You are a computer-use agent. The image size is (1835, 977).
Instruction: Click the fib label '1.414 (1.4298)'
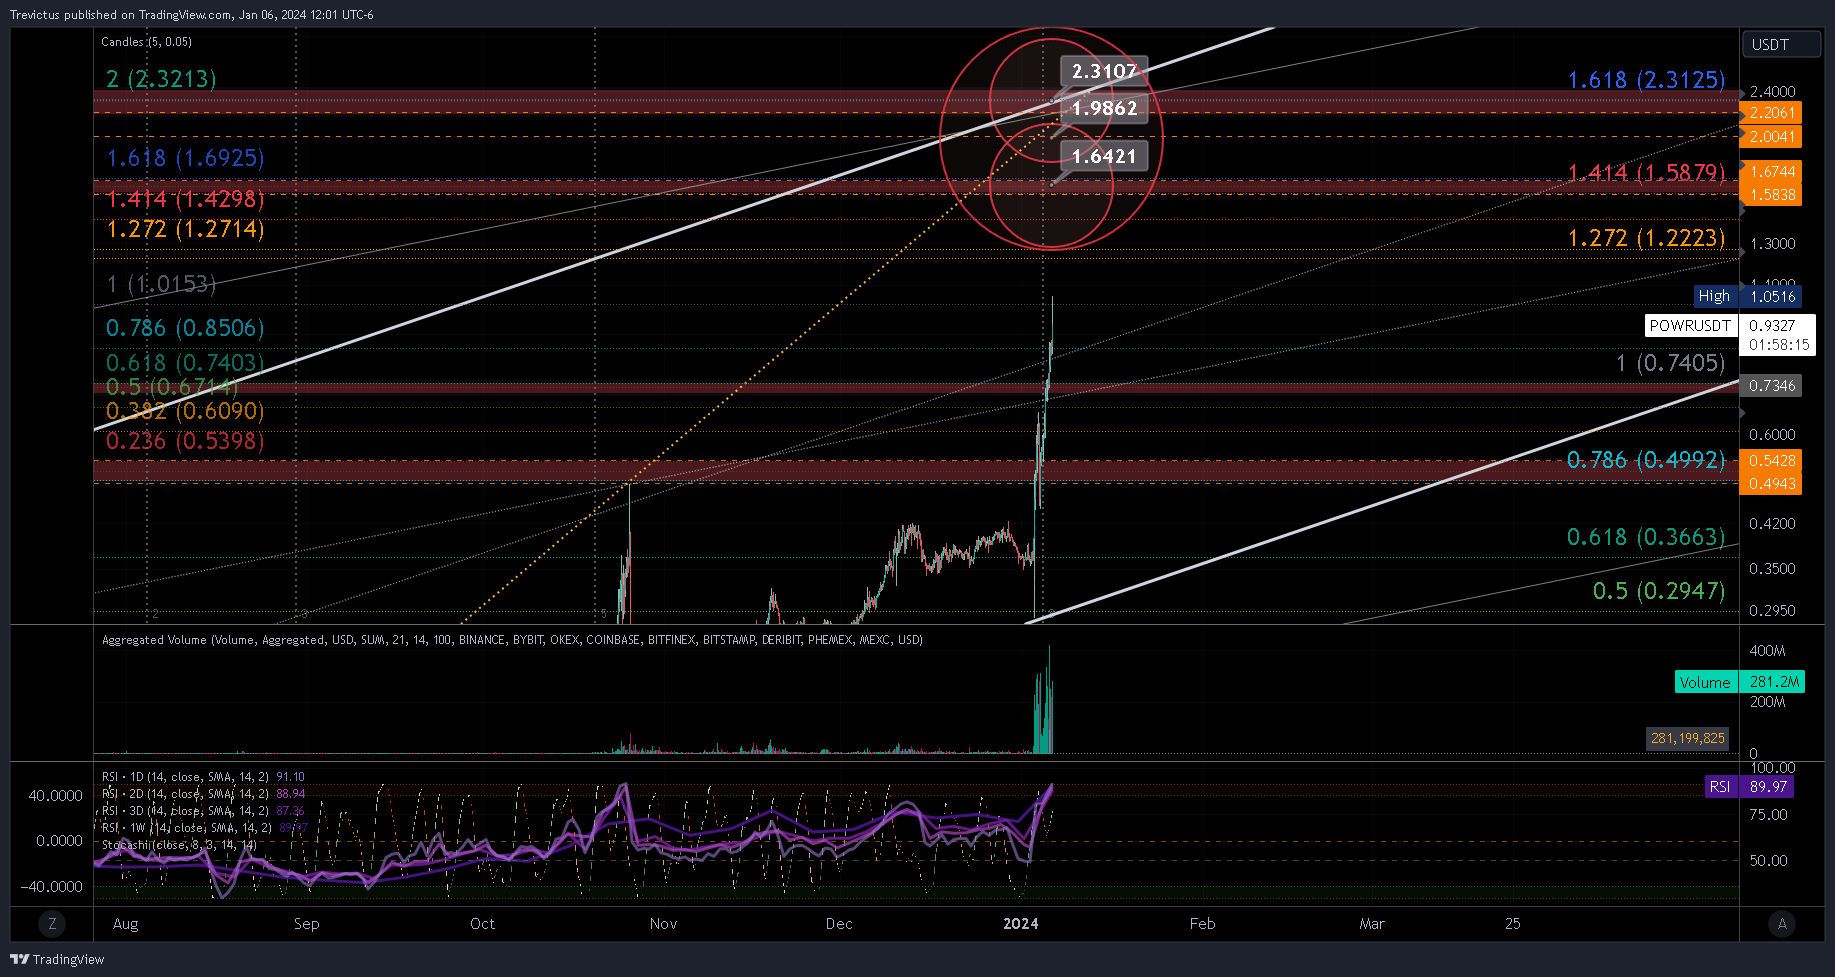coord(185,199)
